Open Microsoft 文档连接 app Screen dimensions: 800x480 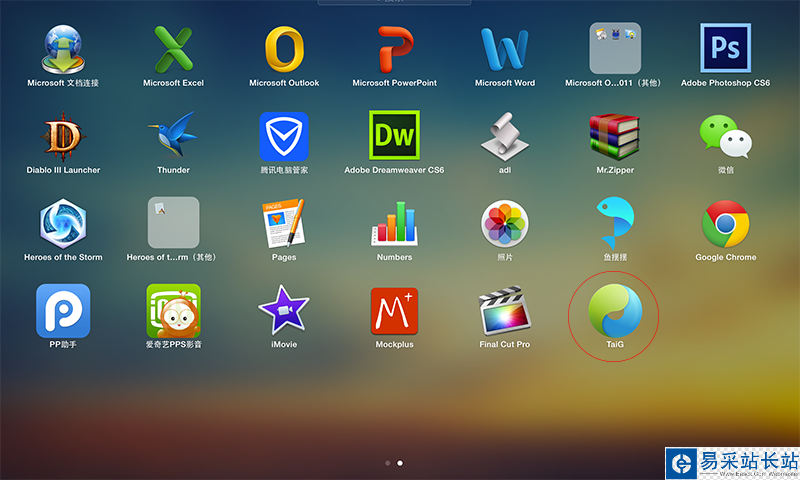pyautogui.click(x=63, y=50)
